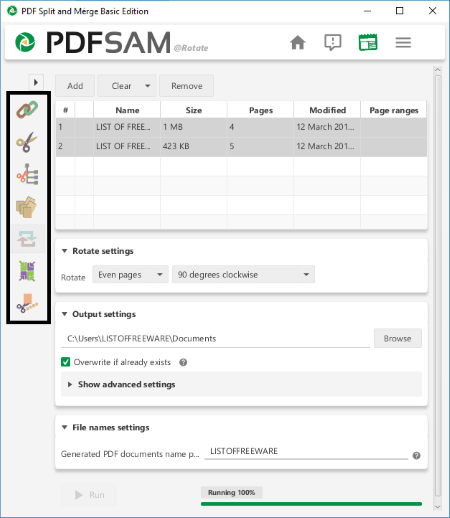Click the output folder path field
The image size is (450, 518).
point(215,339)
